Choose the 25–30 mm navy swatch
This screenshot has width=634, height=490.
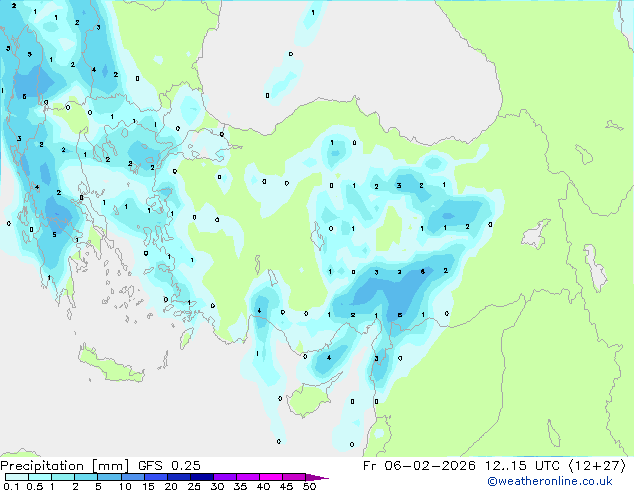(x=201, y=477)
